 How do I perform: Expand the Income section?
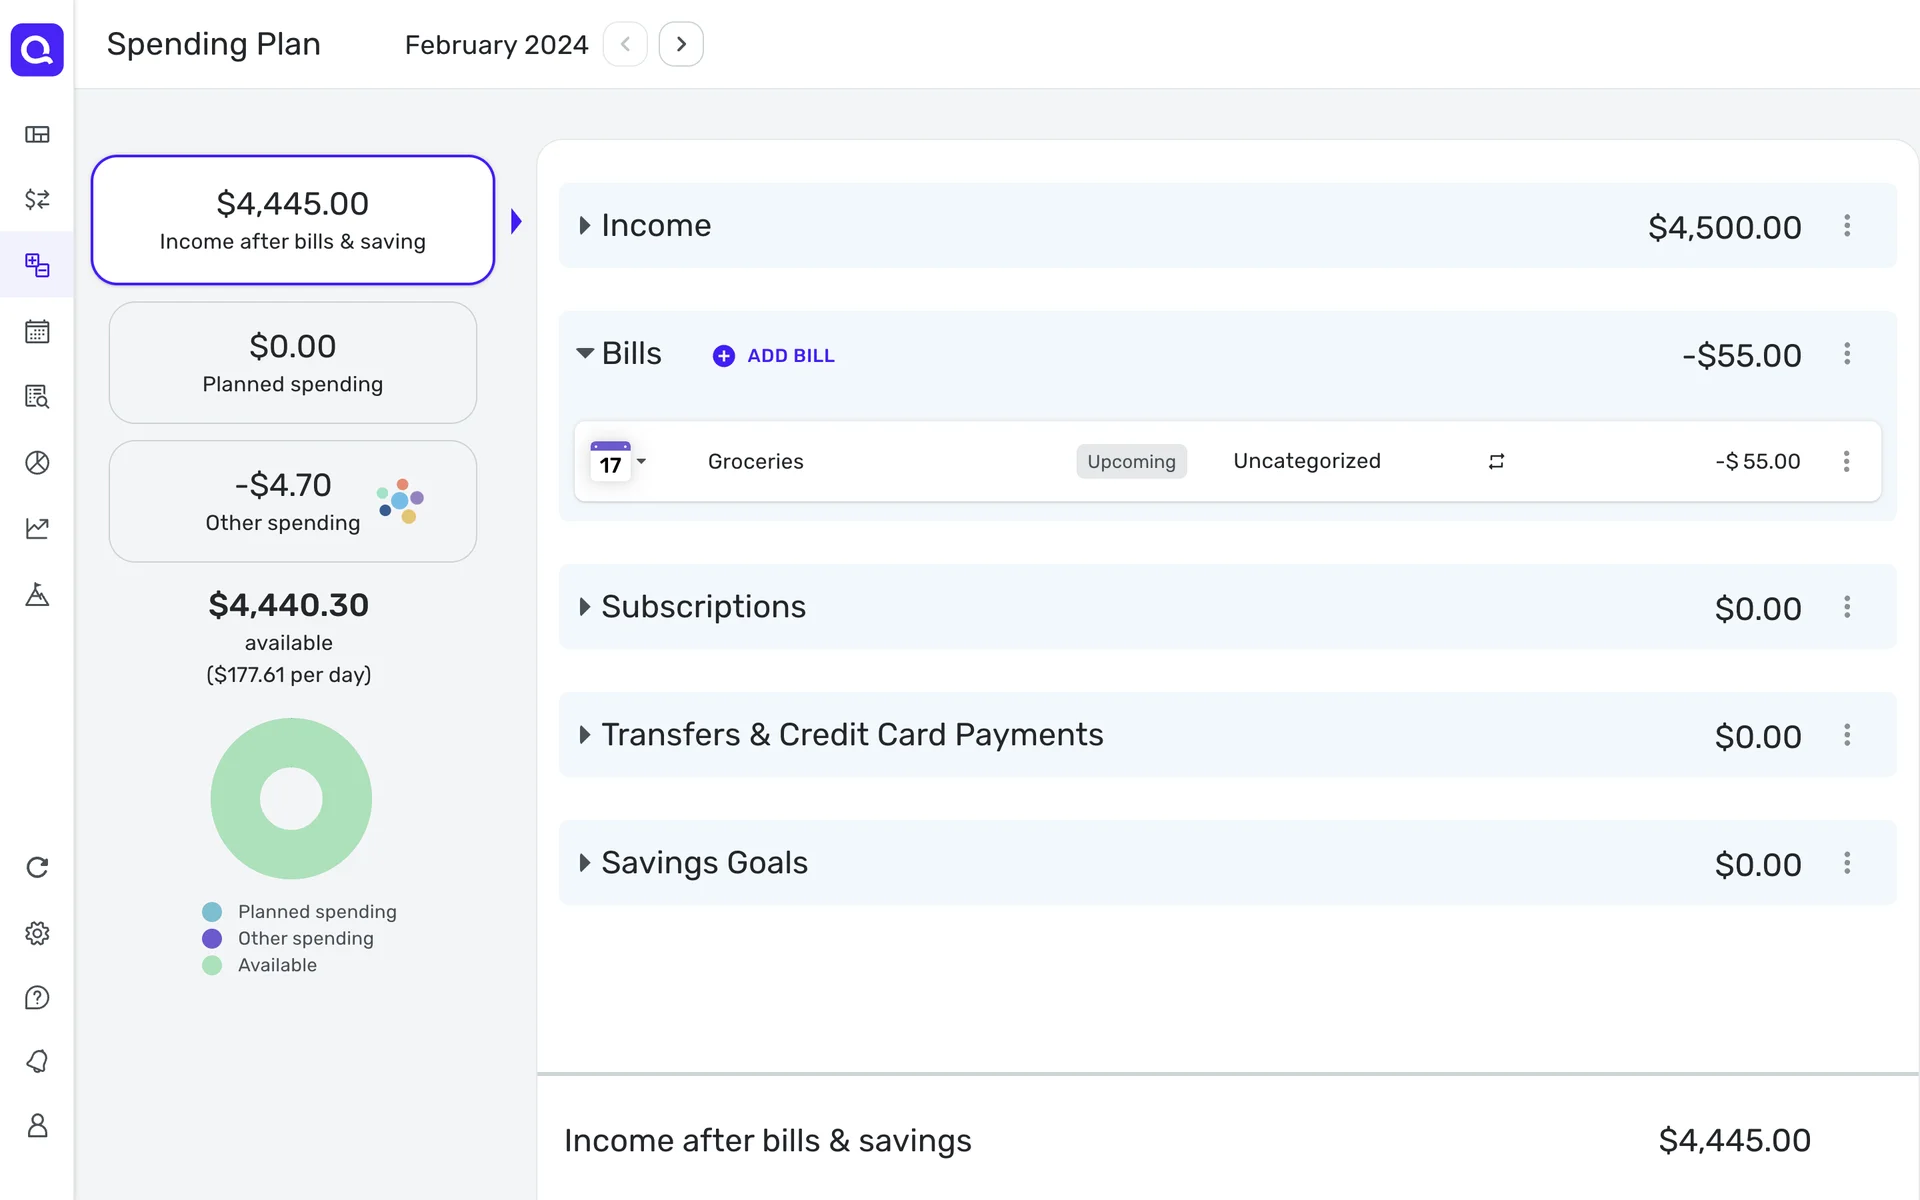(x=585, y=226)
